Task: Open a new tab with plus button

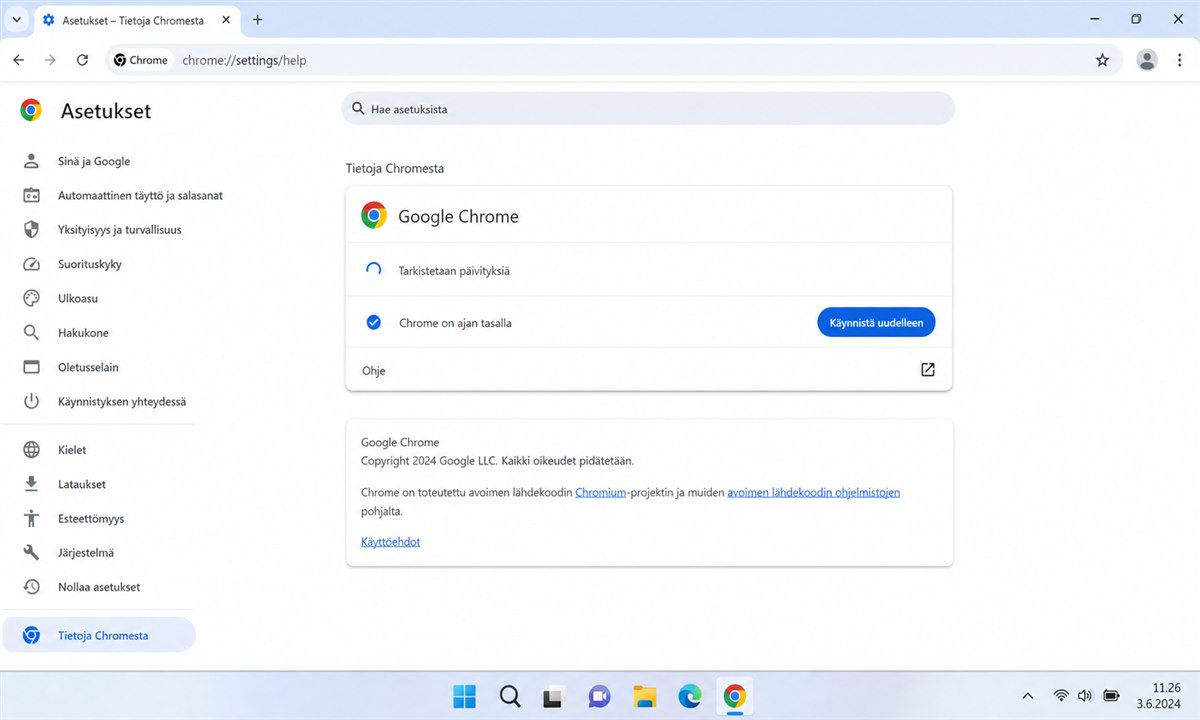Action: (257, 19)
